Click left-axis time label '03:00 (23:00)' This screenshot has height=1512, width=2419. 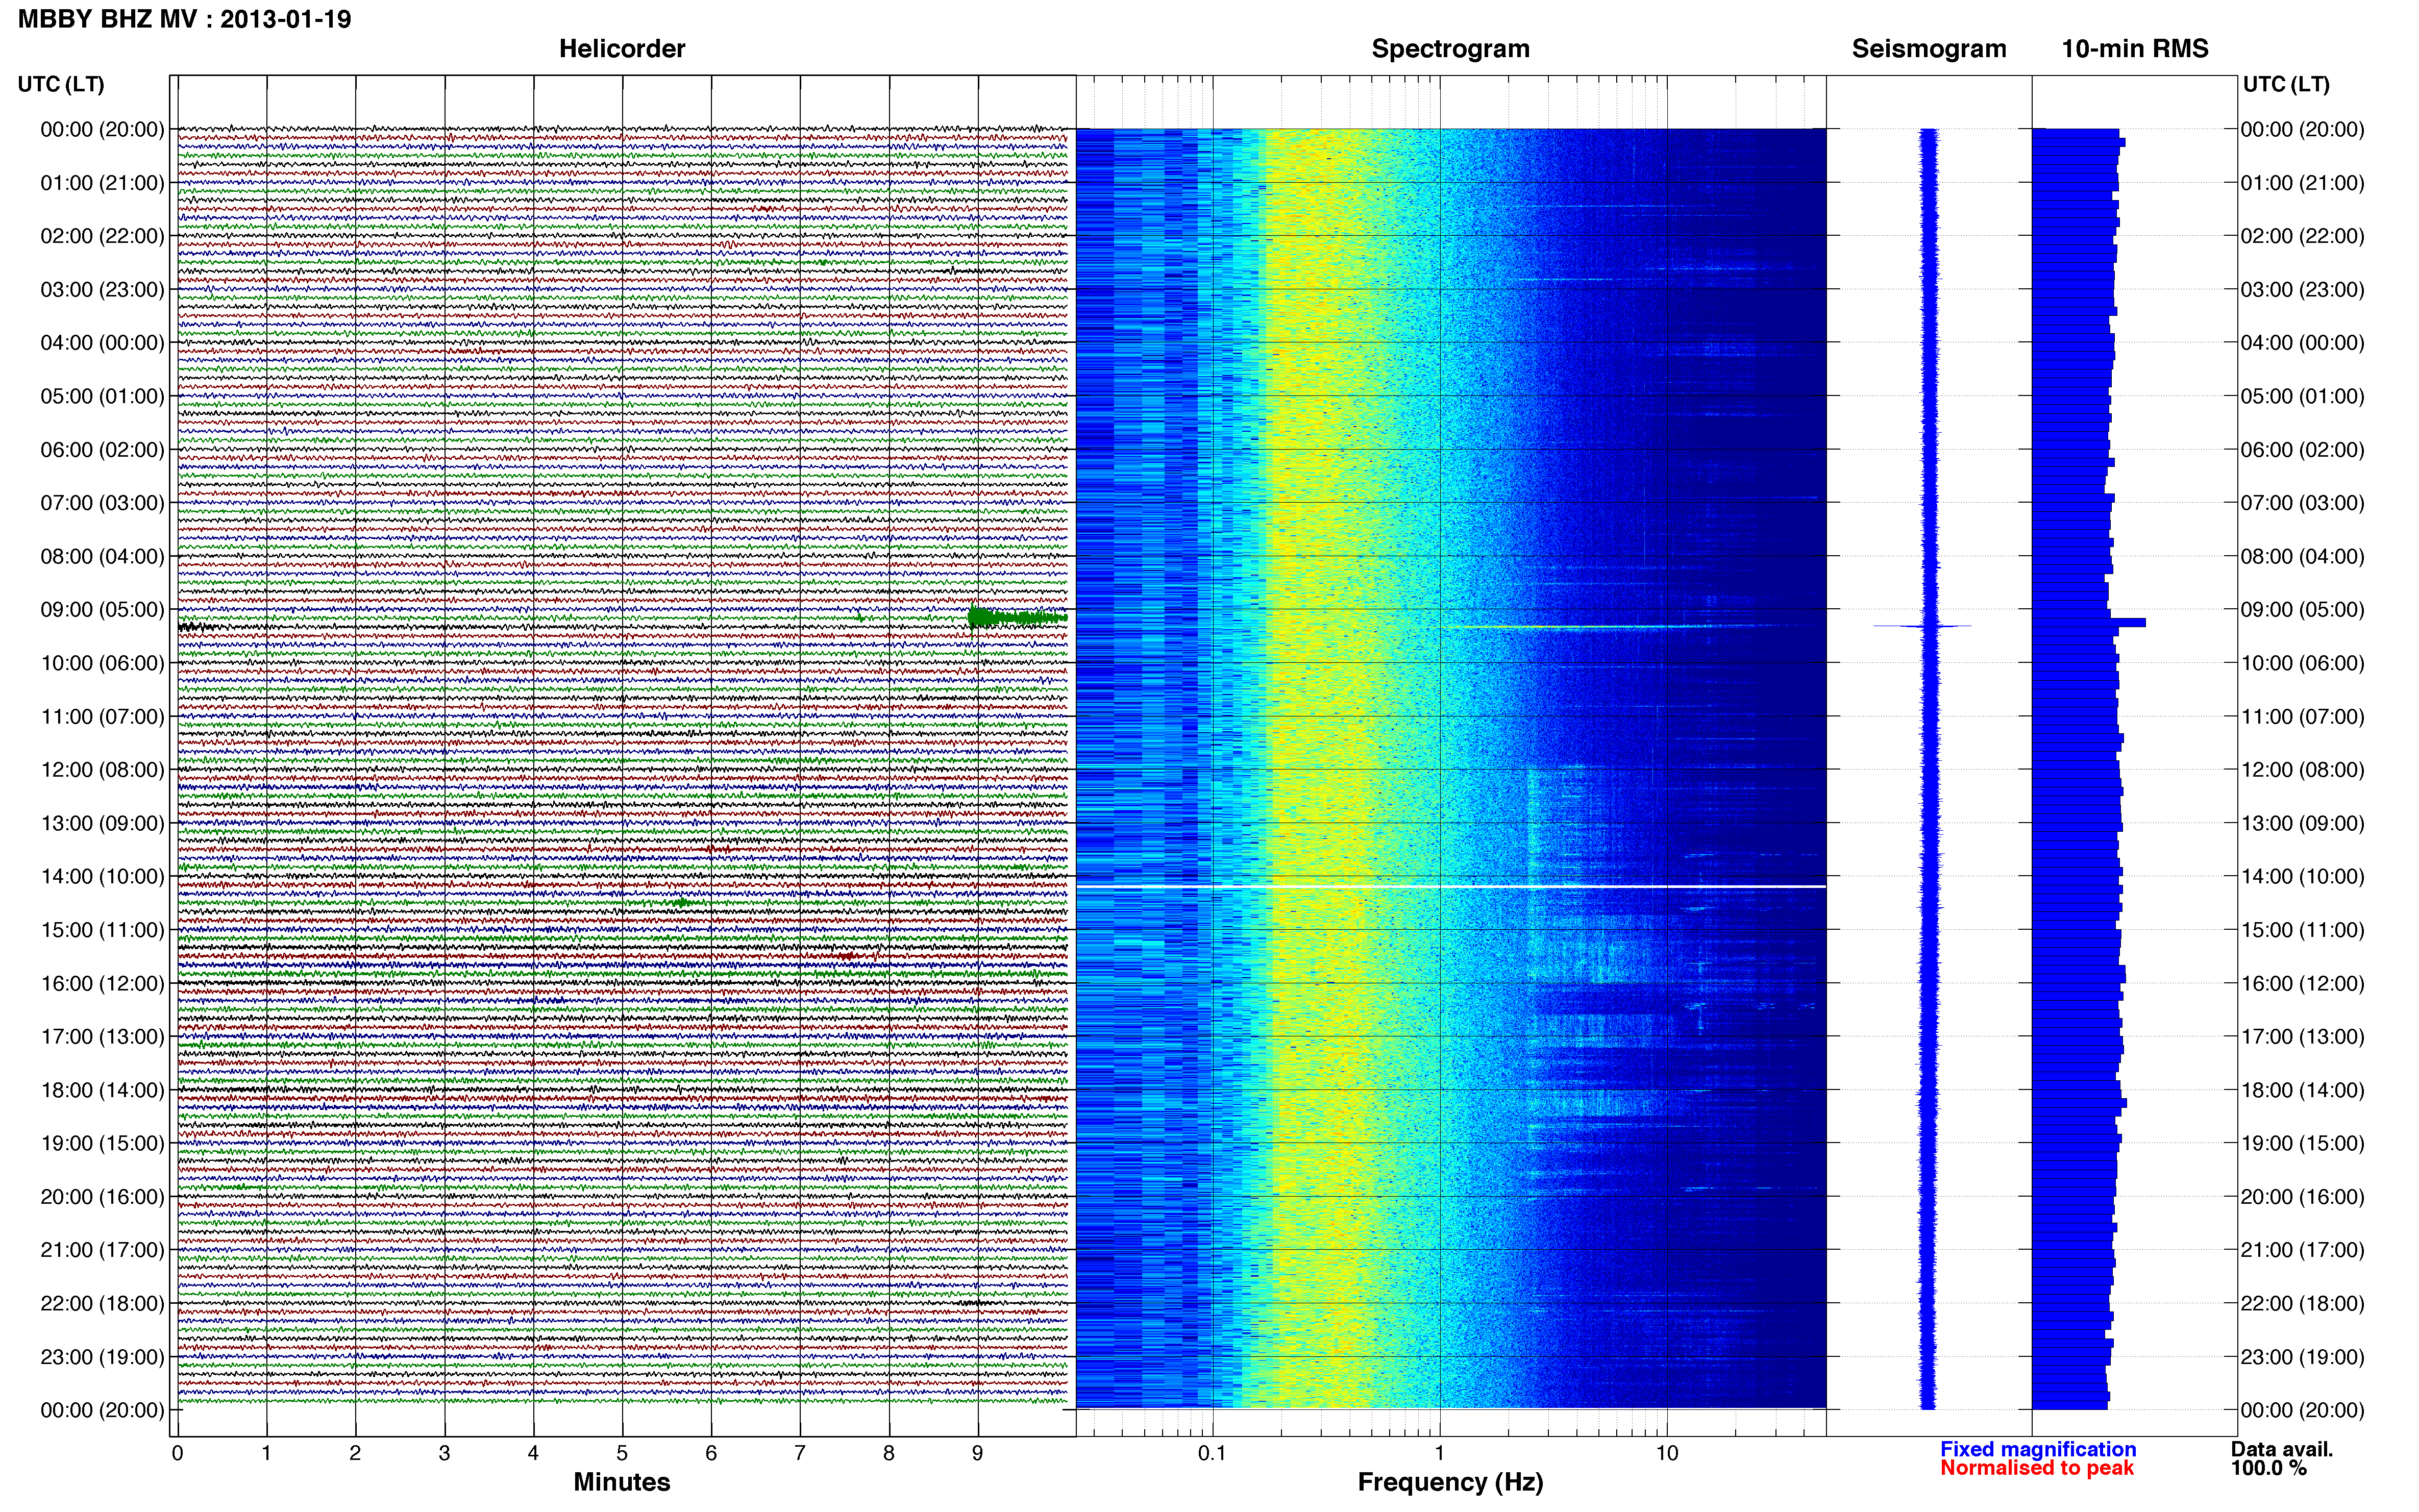coord(102,290)
